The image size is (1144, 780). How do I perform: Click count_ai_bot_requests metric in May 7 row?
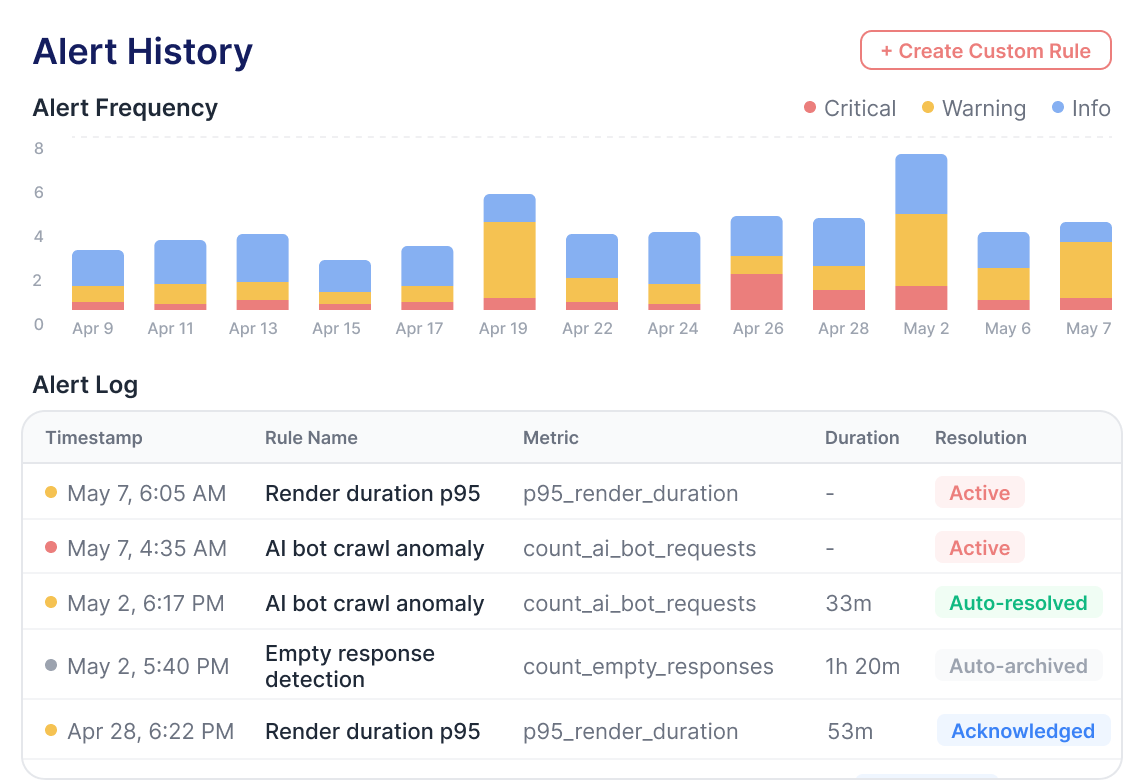click(639, 548)
